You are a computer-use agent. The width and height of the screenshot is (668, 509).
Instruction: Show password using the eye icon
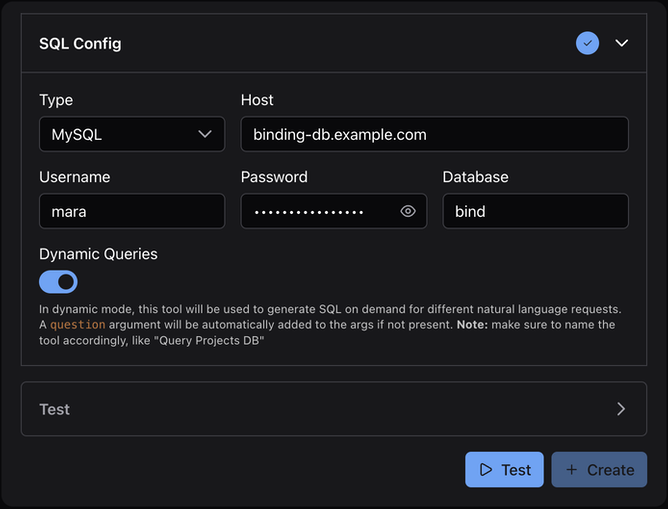click(408, 211)
